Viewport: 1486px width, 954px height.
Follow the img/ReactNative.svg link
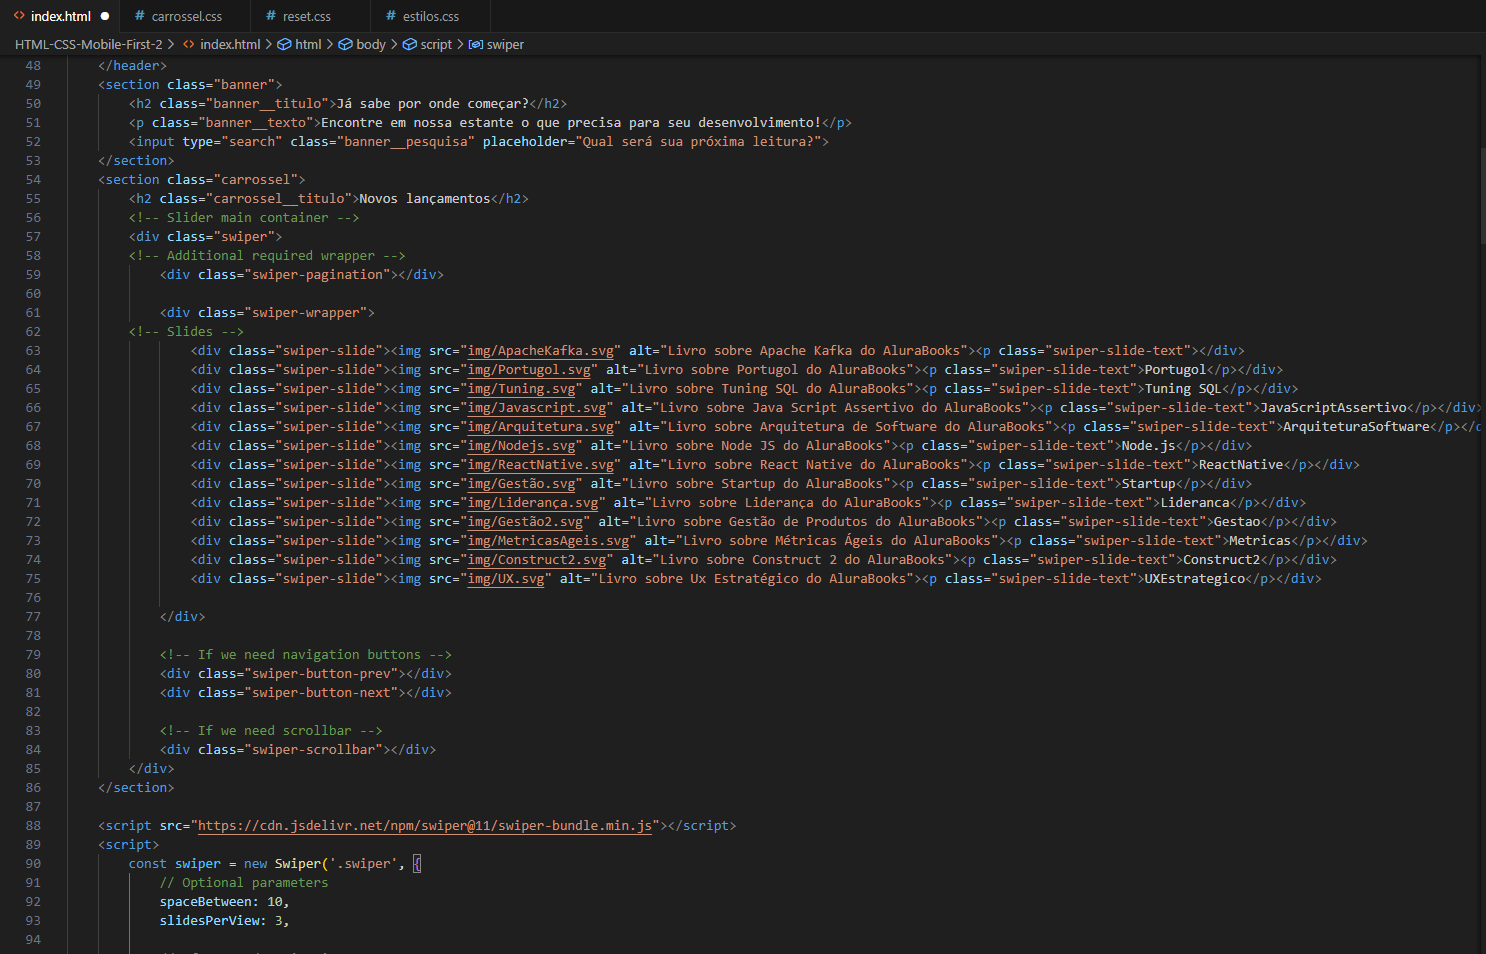[541, 465]
